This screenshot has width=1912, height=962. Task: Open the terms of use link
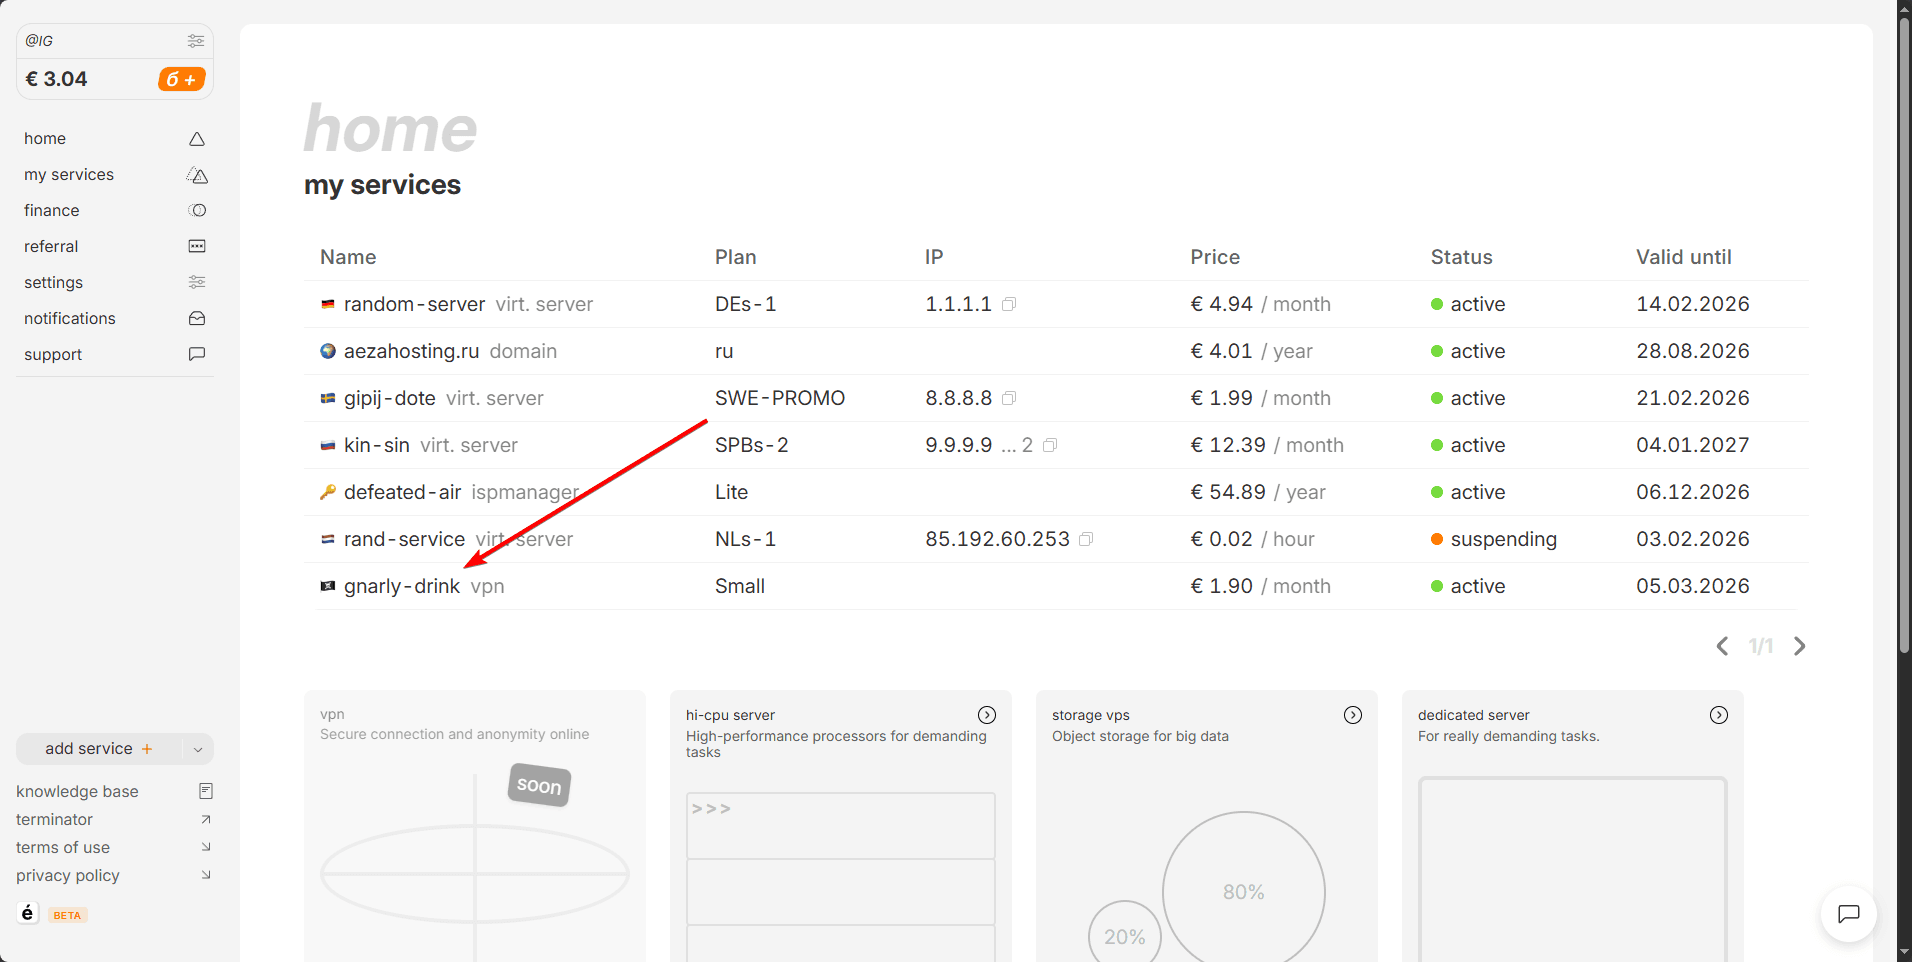pos(63,847)
